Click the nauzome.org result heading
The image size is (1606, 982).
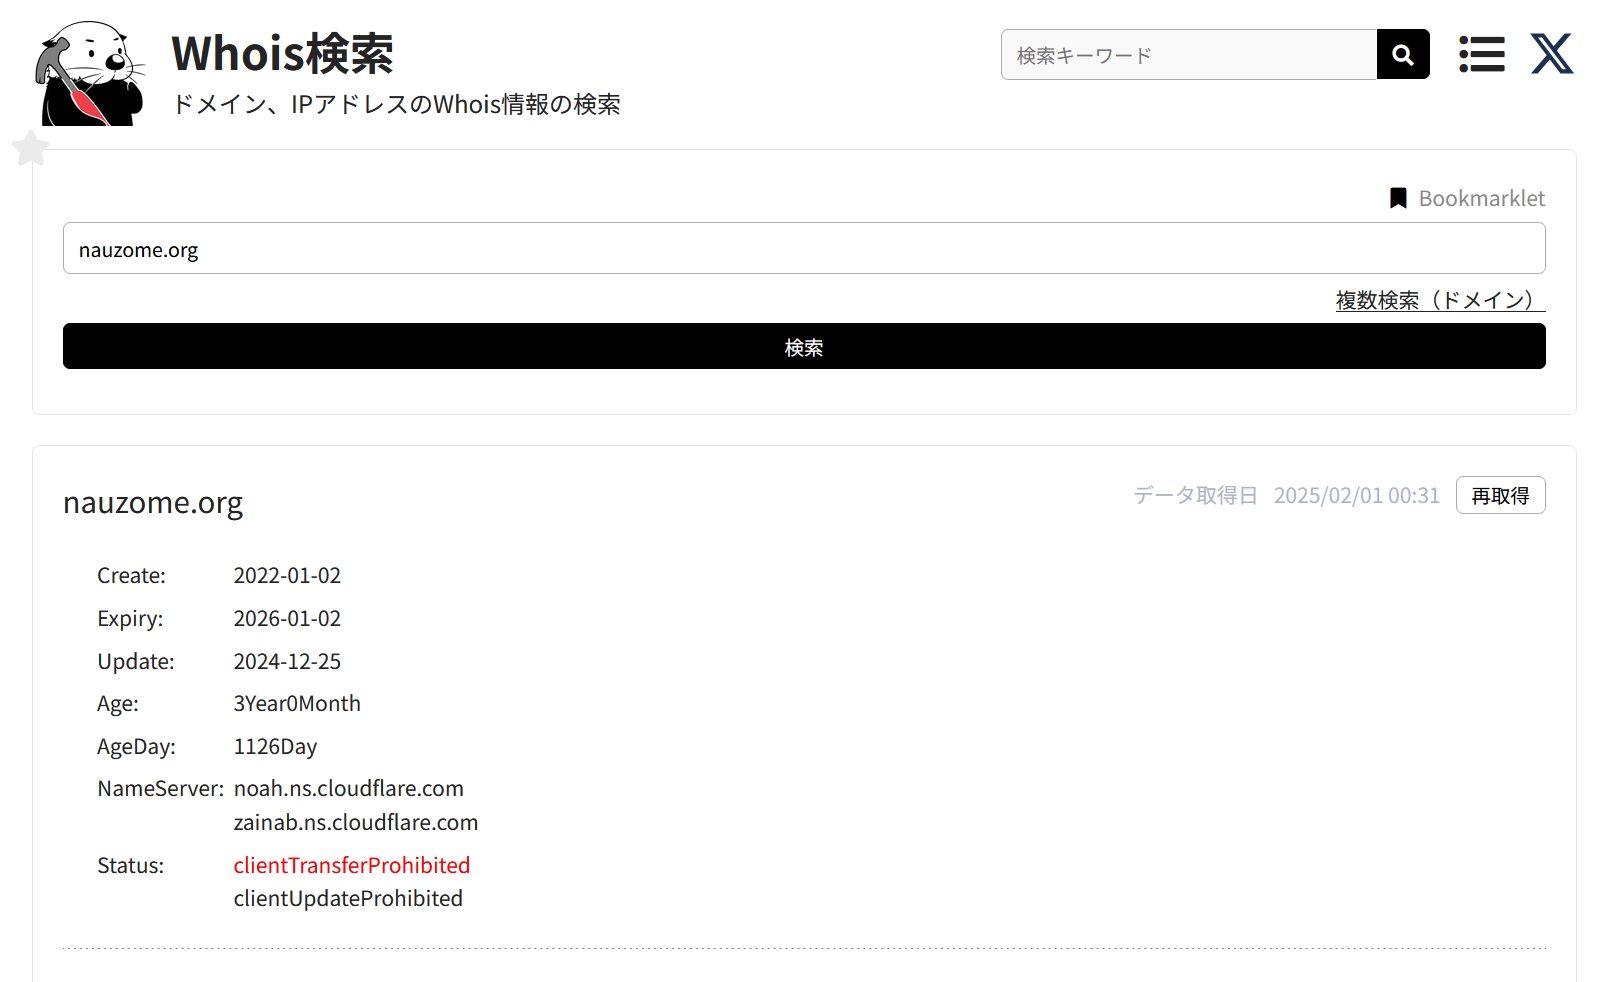coord(153,502)
